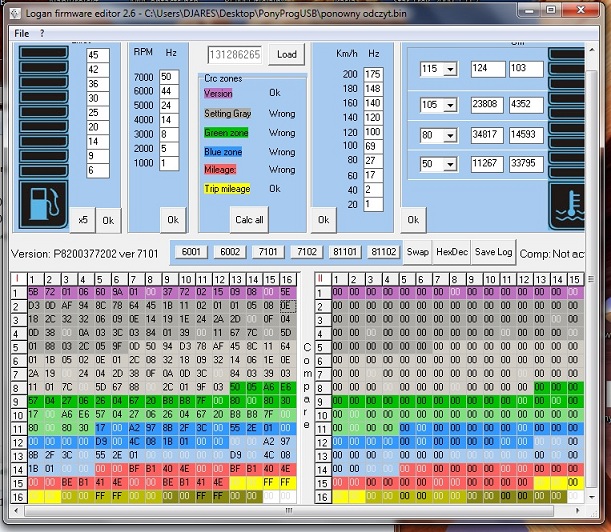
Task: Click row header 16 of table I
Action: pos(18,497)
